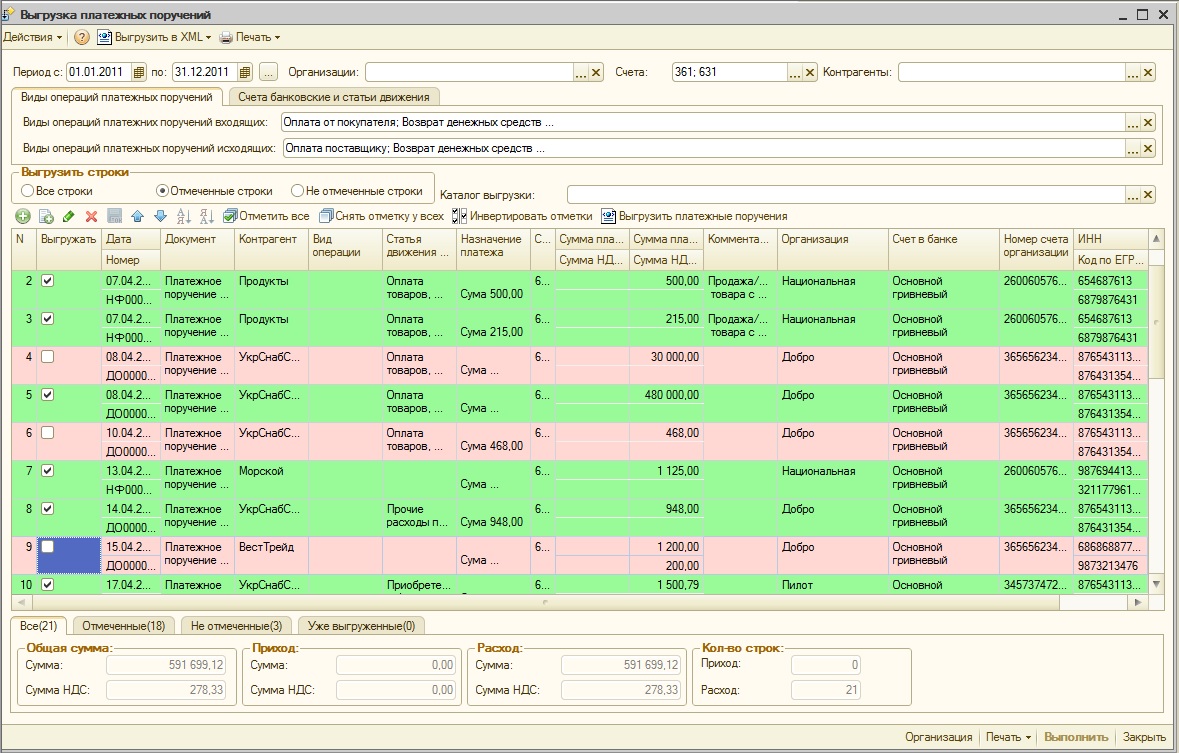Click the copy row icon
This screenshot has width=1179, height=753.
coord(45,216)
